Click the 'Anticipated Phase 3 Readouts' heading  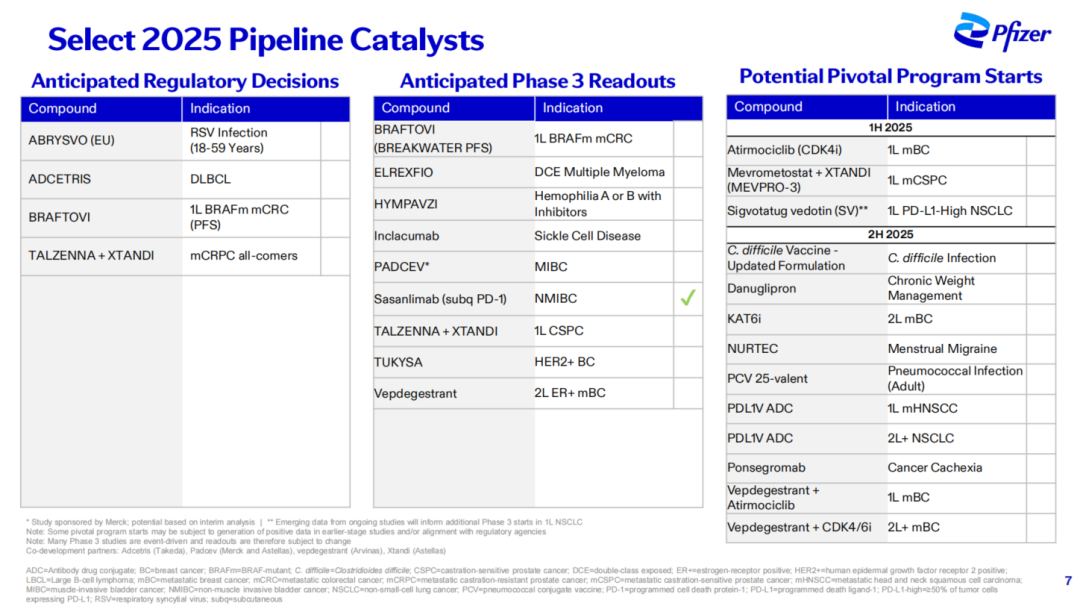537,81
